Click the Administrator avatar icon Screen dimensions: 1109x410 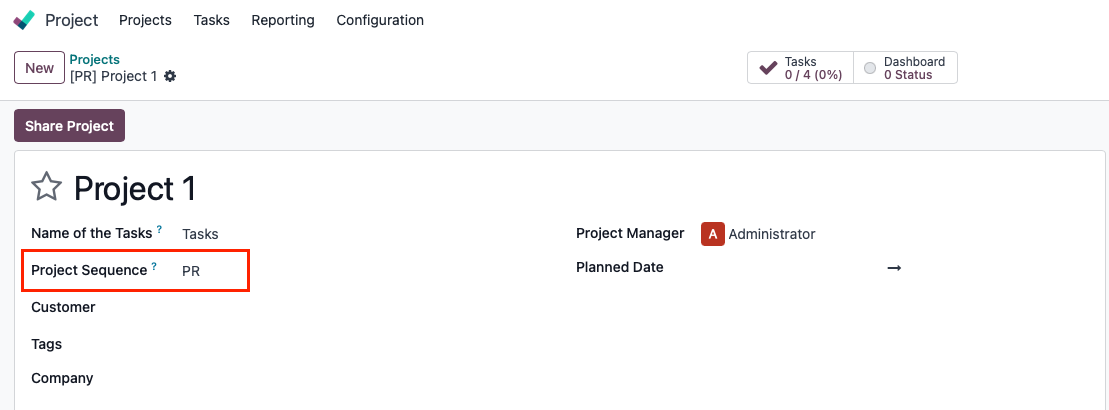coord(711,234)
